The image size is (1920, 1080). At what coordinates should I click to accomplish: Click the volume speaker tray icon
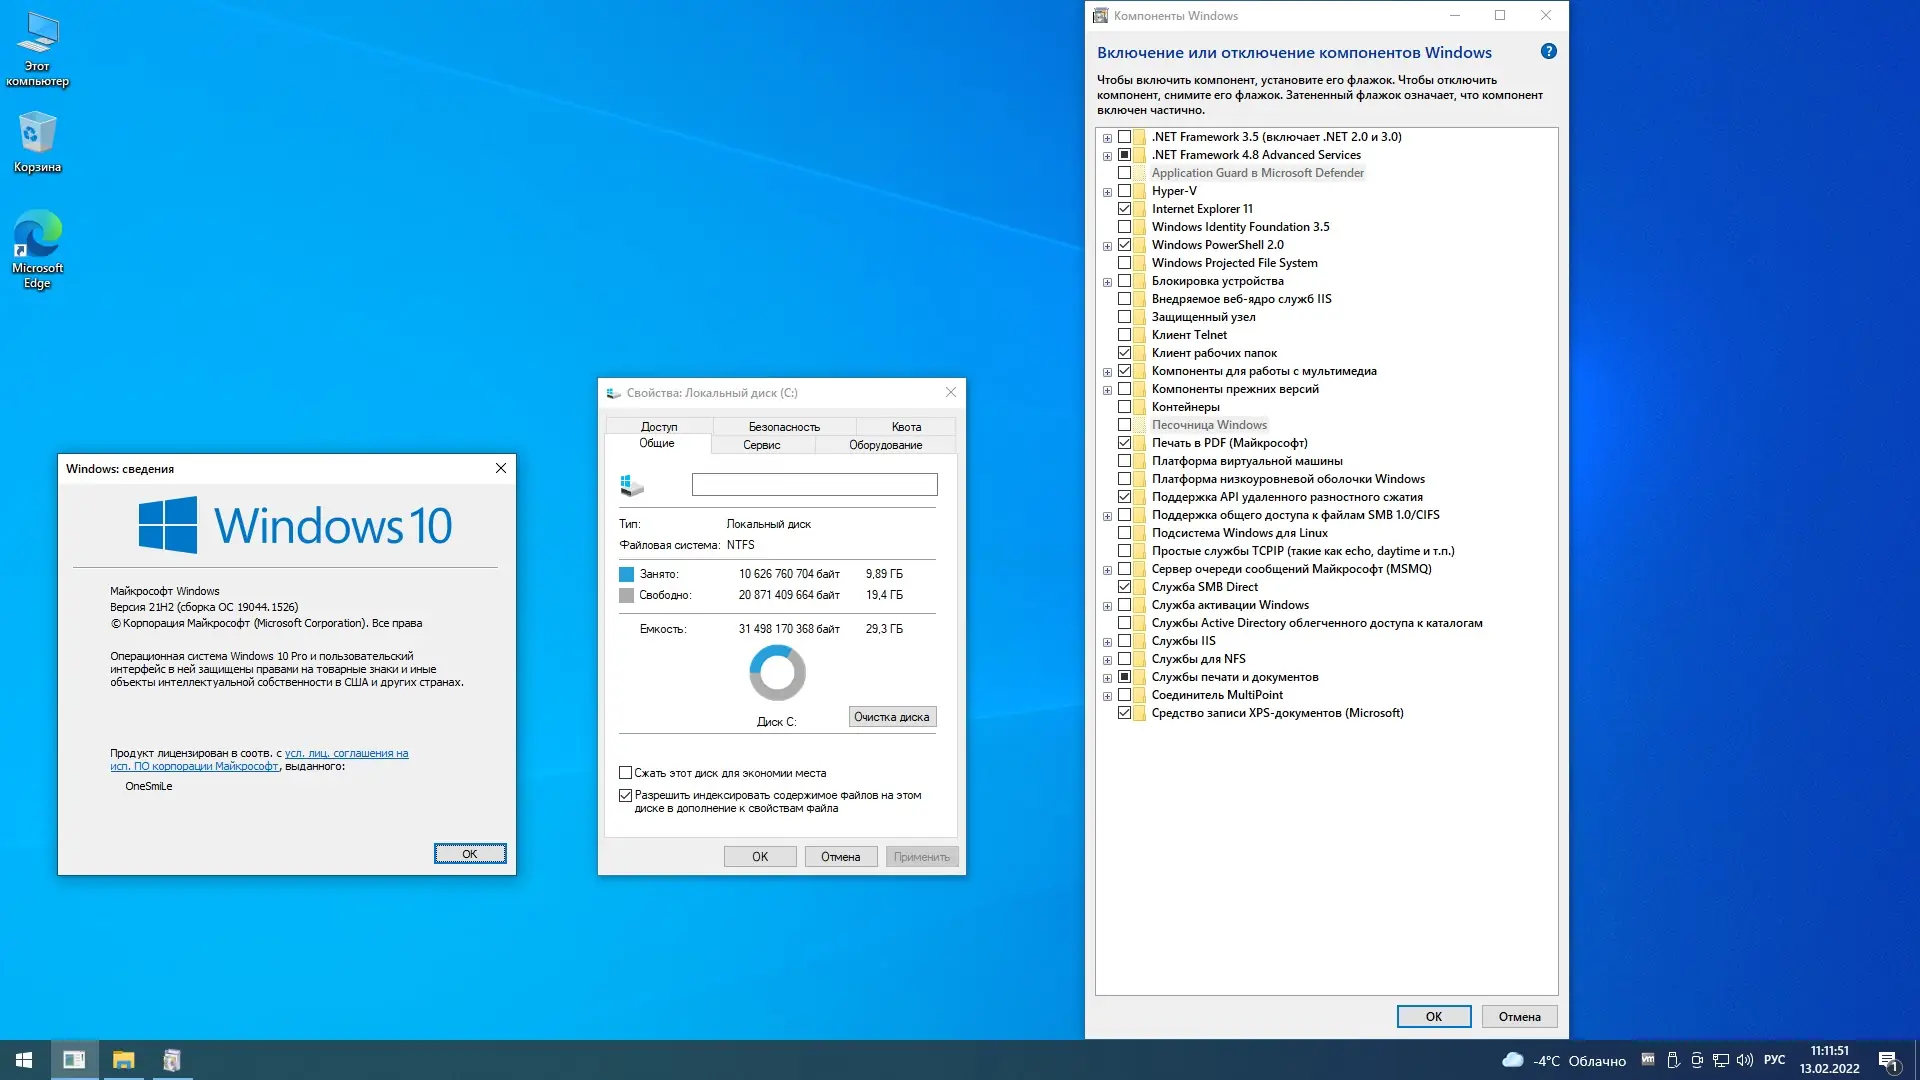[x=1745, y=1060]
